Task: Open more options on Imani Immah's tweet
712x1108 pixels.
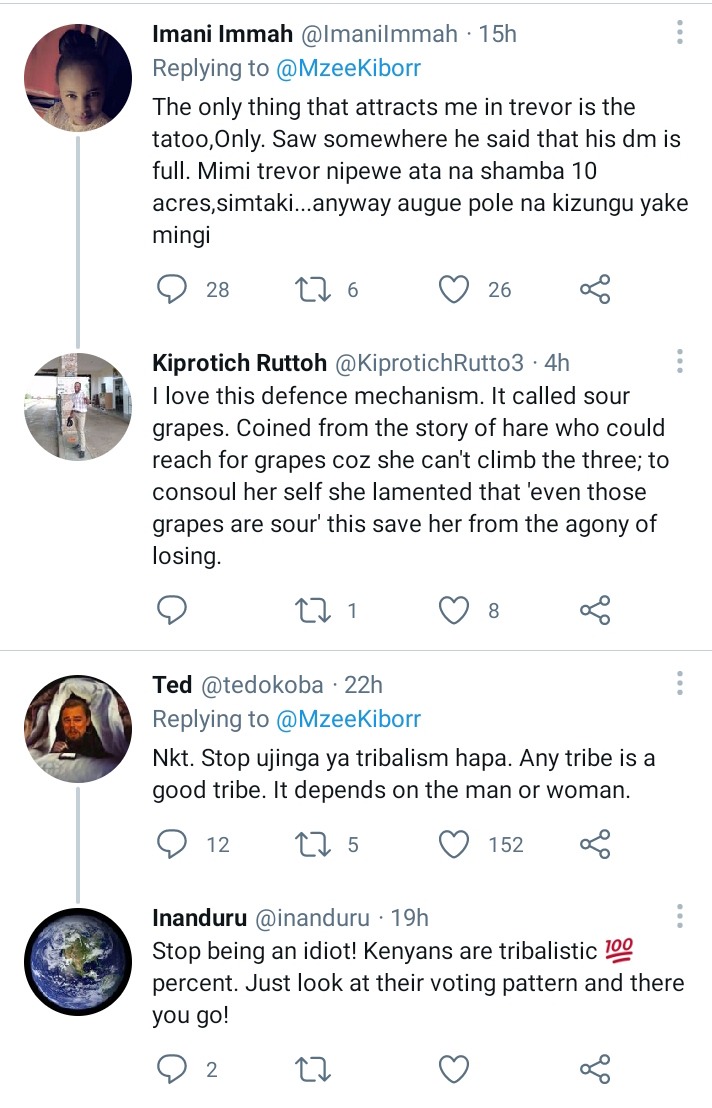Action: (x=680, y=33)
